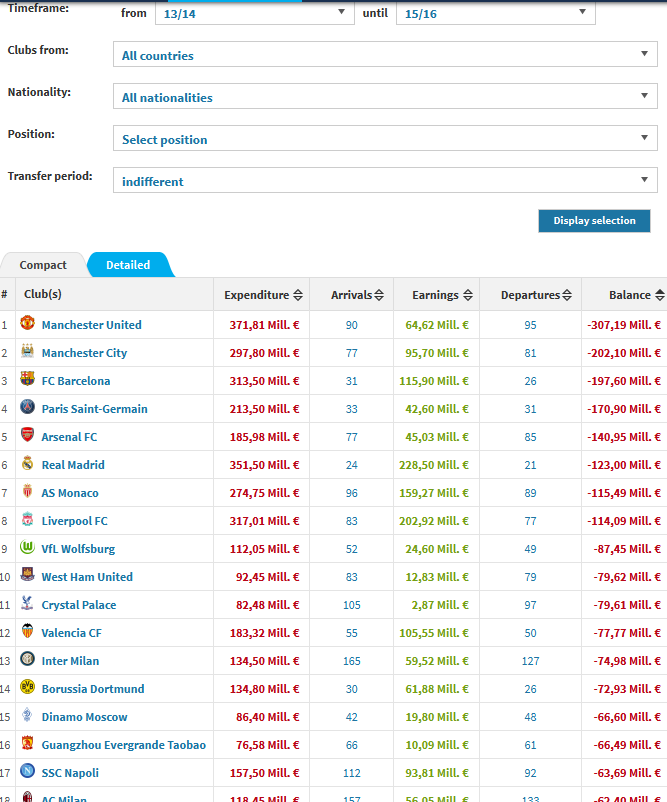Click Real Madrid expenditure 351,50 Mill. €
This screenshot has height=802, width=667.
click(264, 465)
